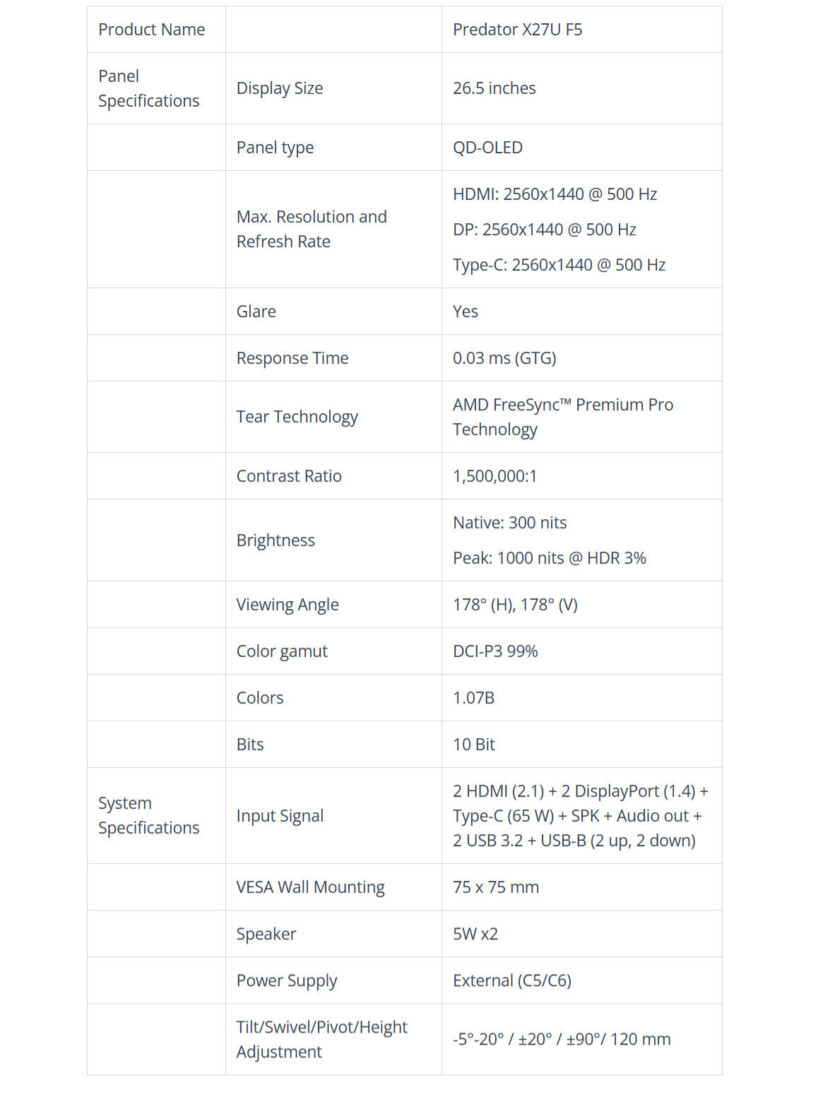This screenshot has width=835, height=1109.
Task: Select the Viewing Angle label
Action: (287, 605)
